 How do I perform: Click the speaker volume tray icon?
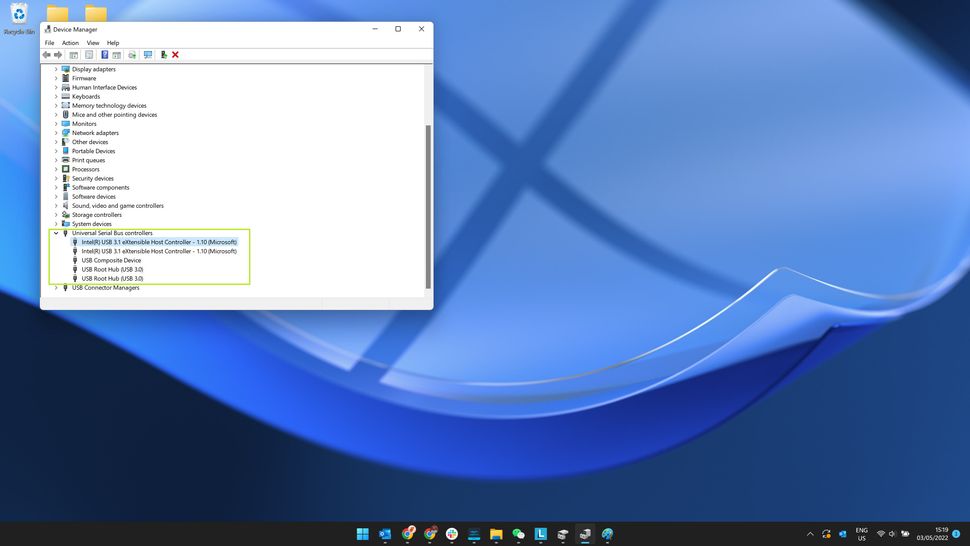point(892,534)
